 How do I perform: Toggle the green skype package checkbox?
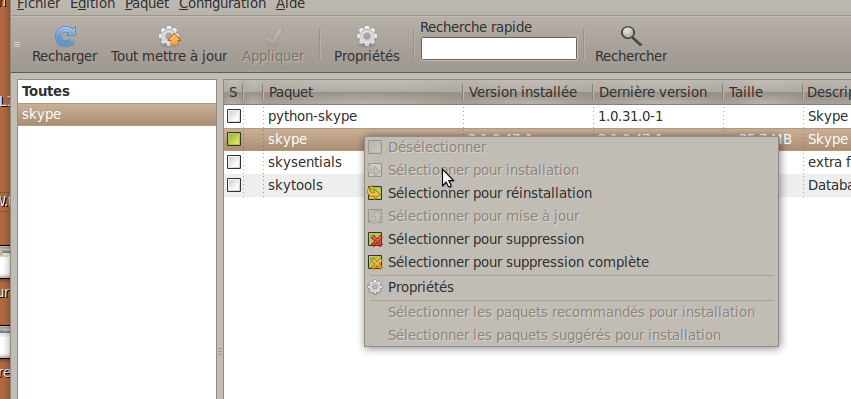tap(234, 140)
